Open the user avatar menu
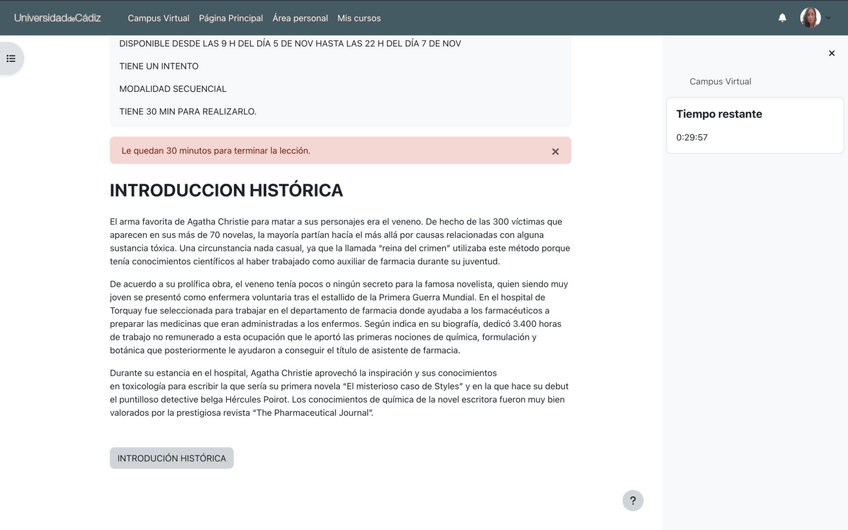 pyautogui.click(x=810, y=18)
